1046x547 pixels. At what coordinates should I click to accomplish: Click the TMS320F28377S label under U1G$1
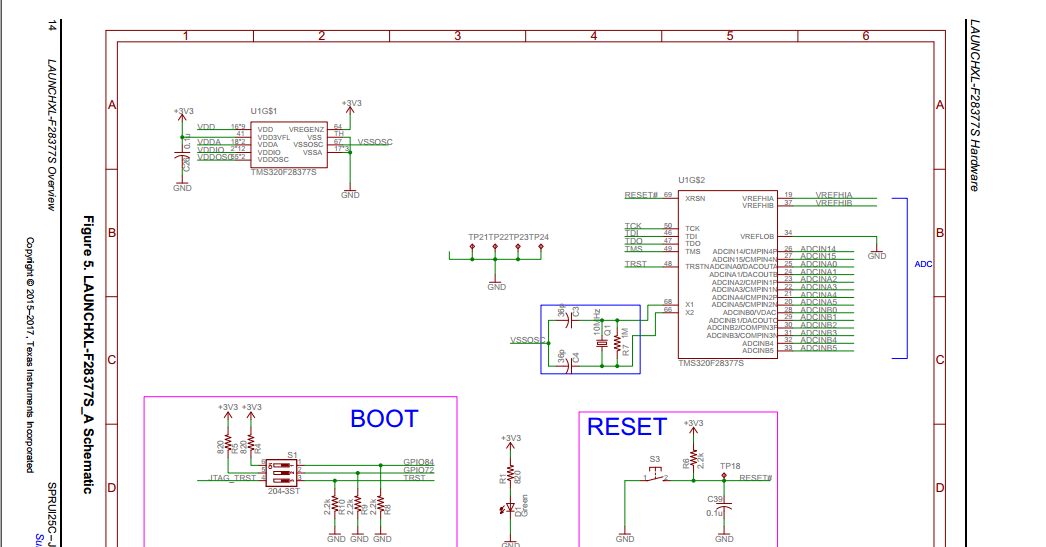[x=284, y=172]
